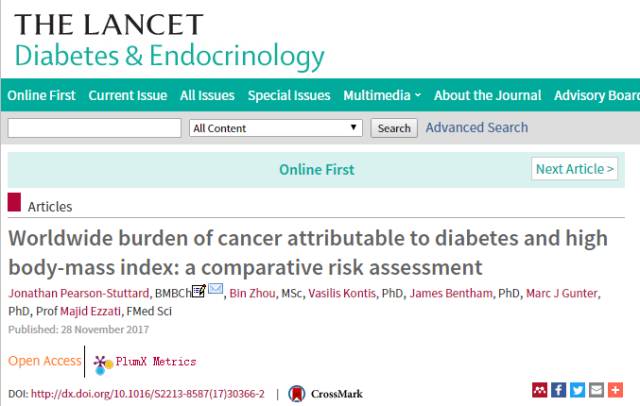Click the Search button

pyautogui.click(x=394, y=128)
